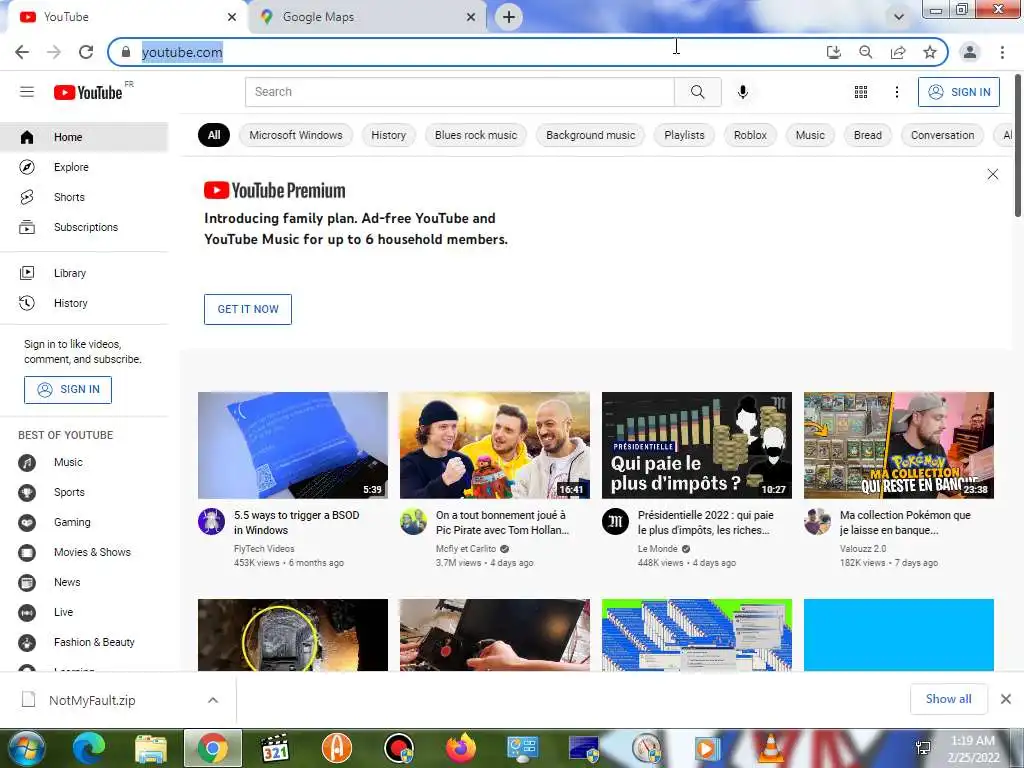This screenshot has height=768, width=1024.
Task: Open Shorts from the sidebar
Action: pos(84,197)
